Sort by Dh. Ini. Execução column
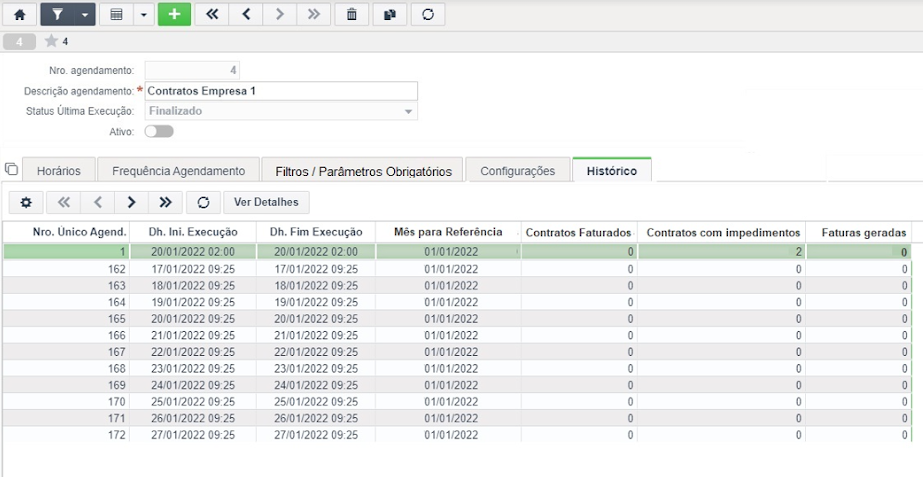The height and width of the screenshot is (477, 923). point(193,232)
